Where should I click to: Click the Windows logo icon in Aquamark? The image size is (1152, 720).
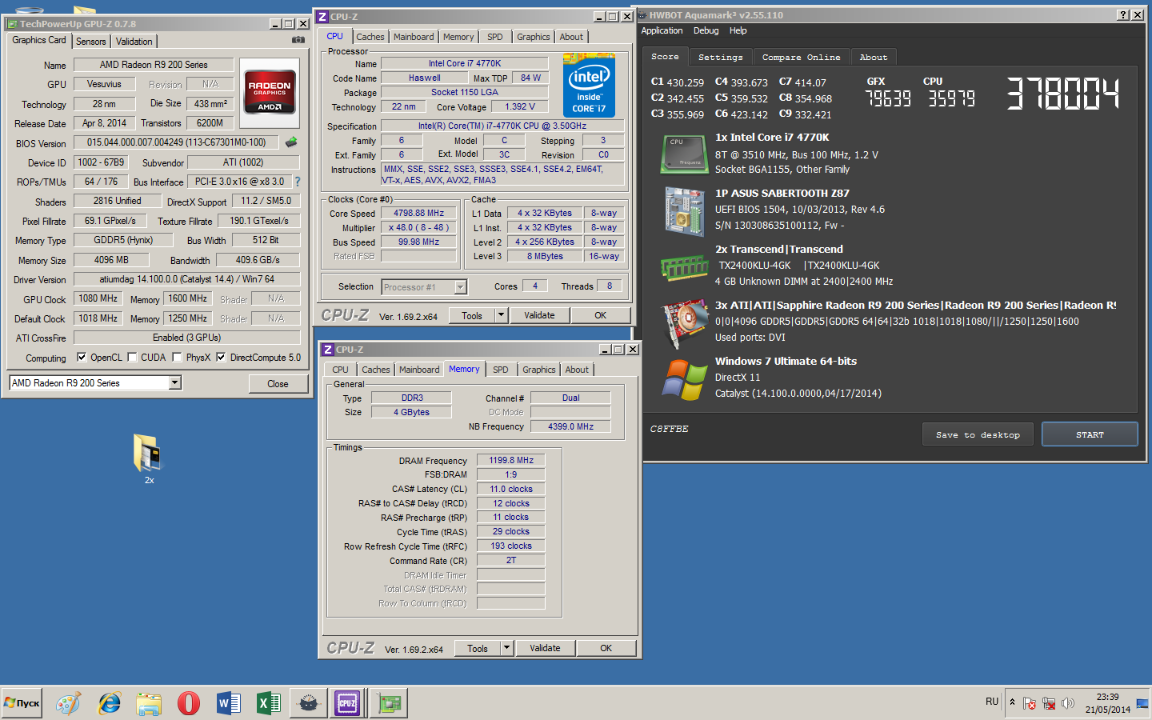coord(684,379)
